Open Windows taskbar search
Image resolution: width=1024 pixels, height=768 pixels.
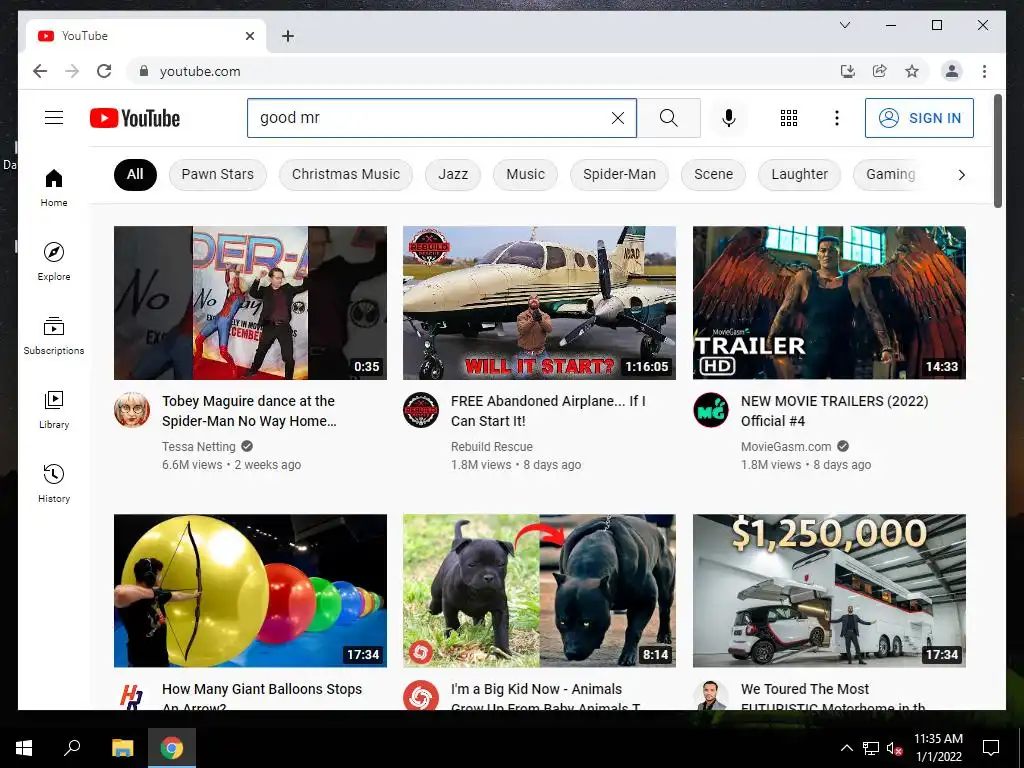click(72, 748)
